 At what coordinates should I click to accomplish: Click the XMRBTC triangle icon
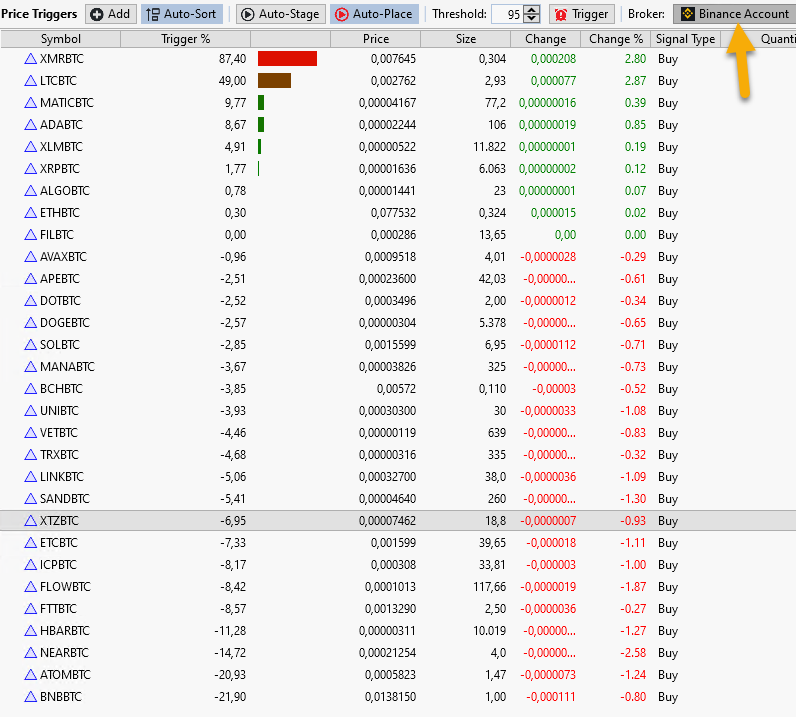click(x=30, y=59)
